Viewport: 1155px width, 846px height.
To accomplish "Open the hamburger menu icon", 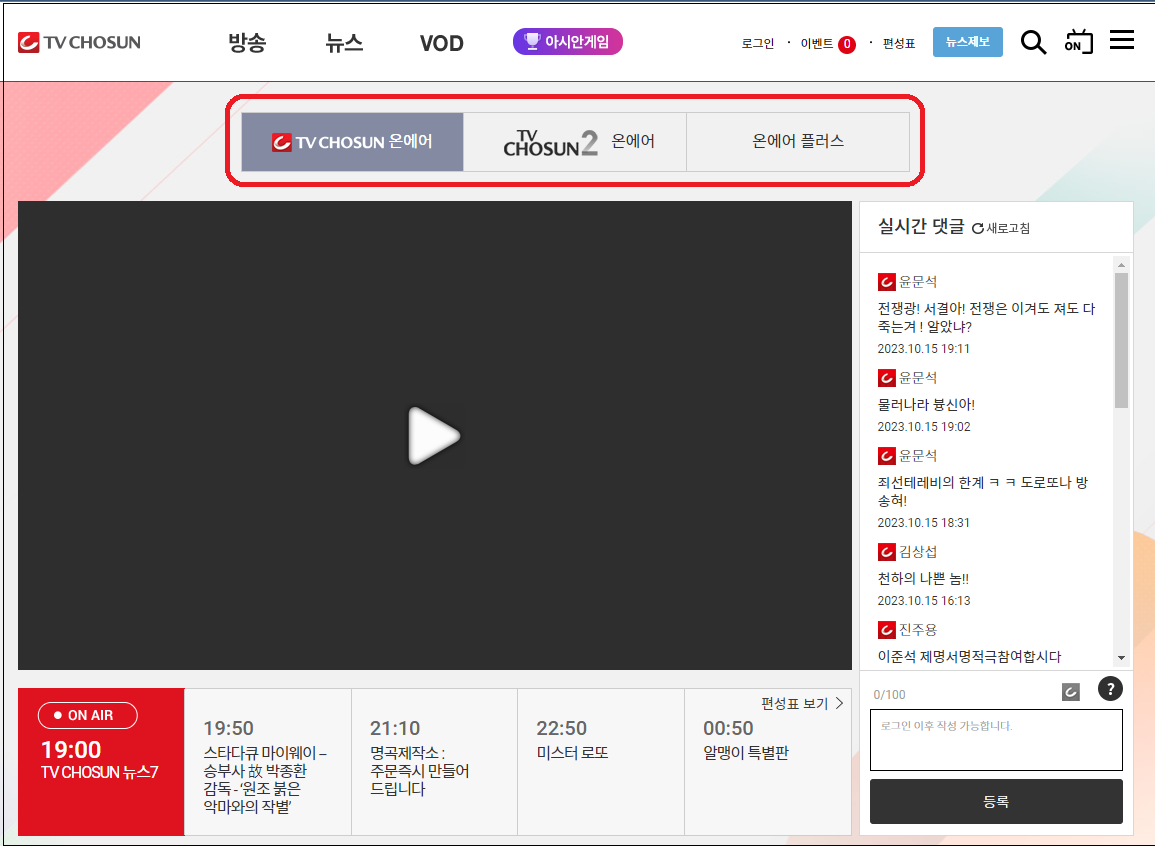I will pos(1122,40).
